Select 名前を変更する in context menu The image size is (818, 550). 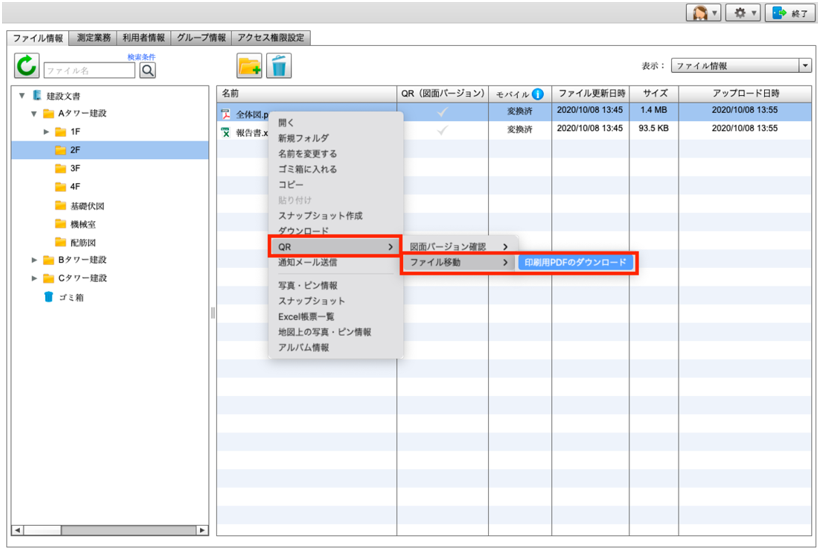pos(307,154)
